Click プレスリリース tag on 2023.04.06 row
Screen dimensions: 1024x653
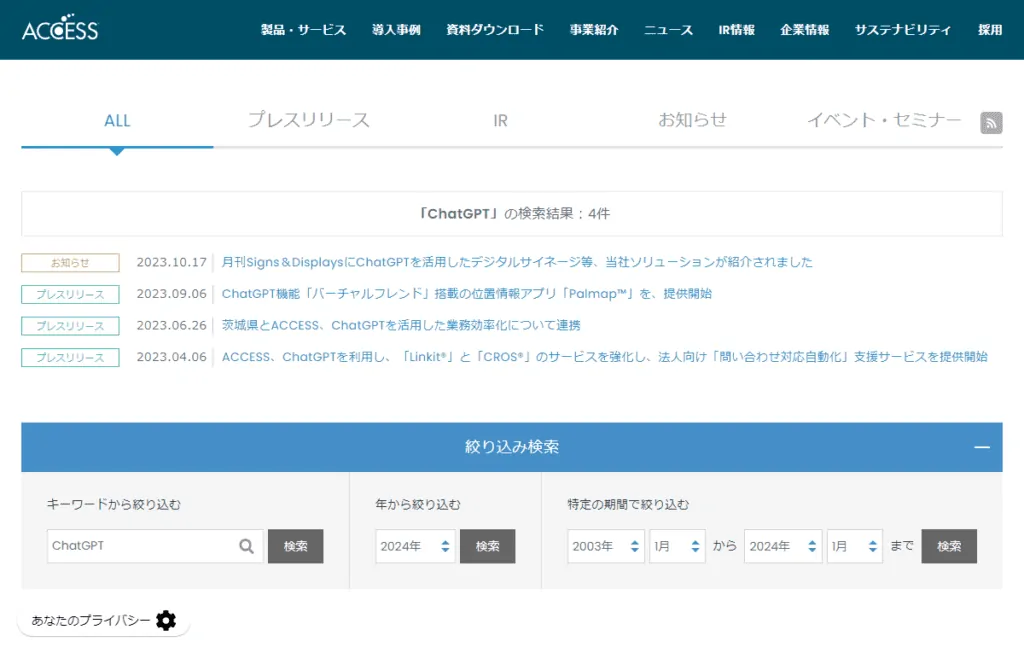[x=71, y=358]
